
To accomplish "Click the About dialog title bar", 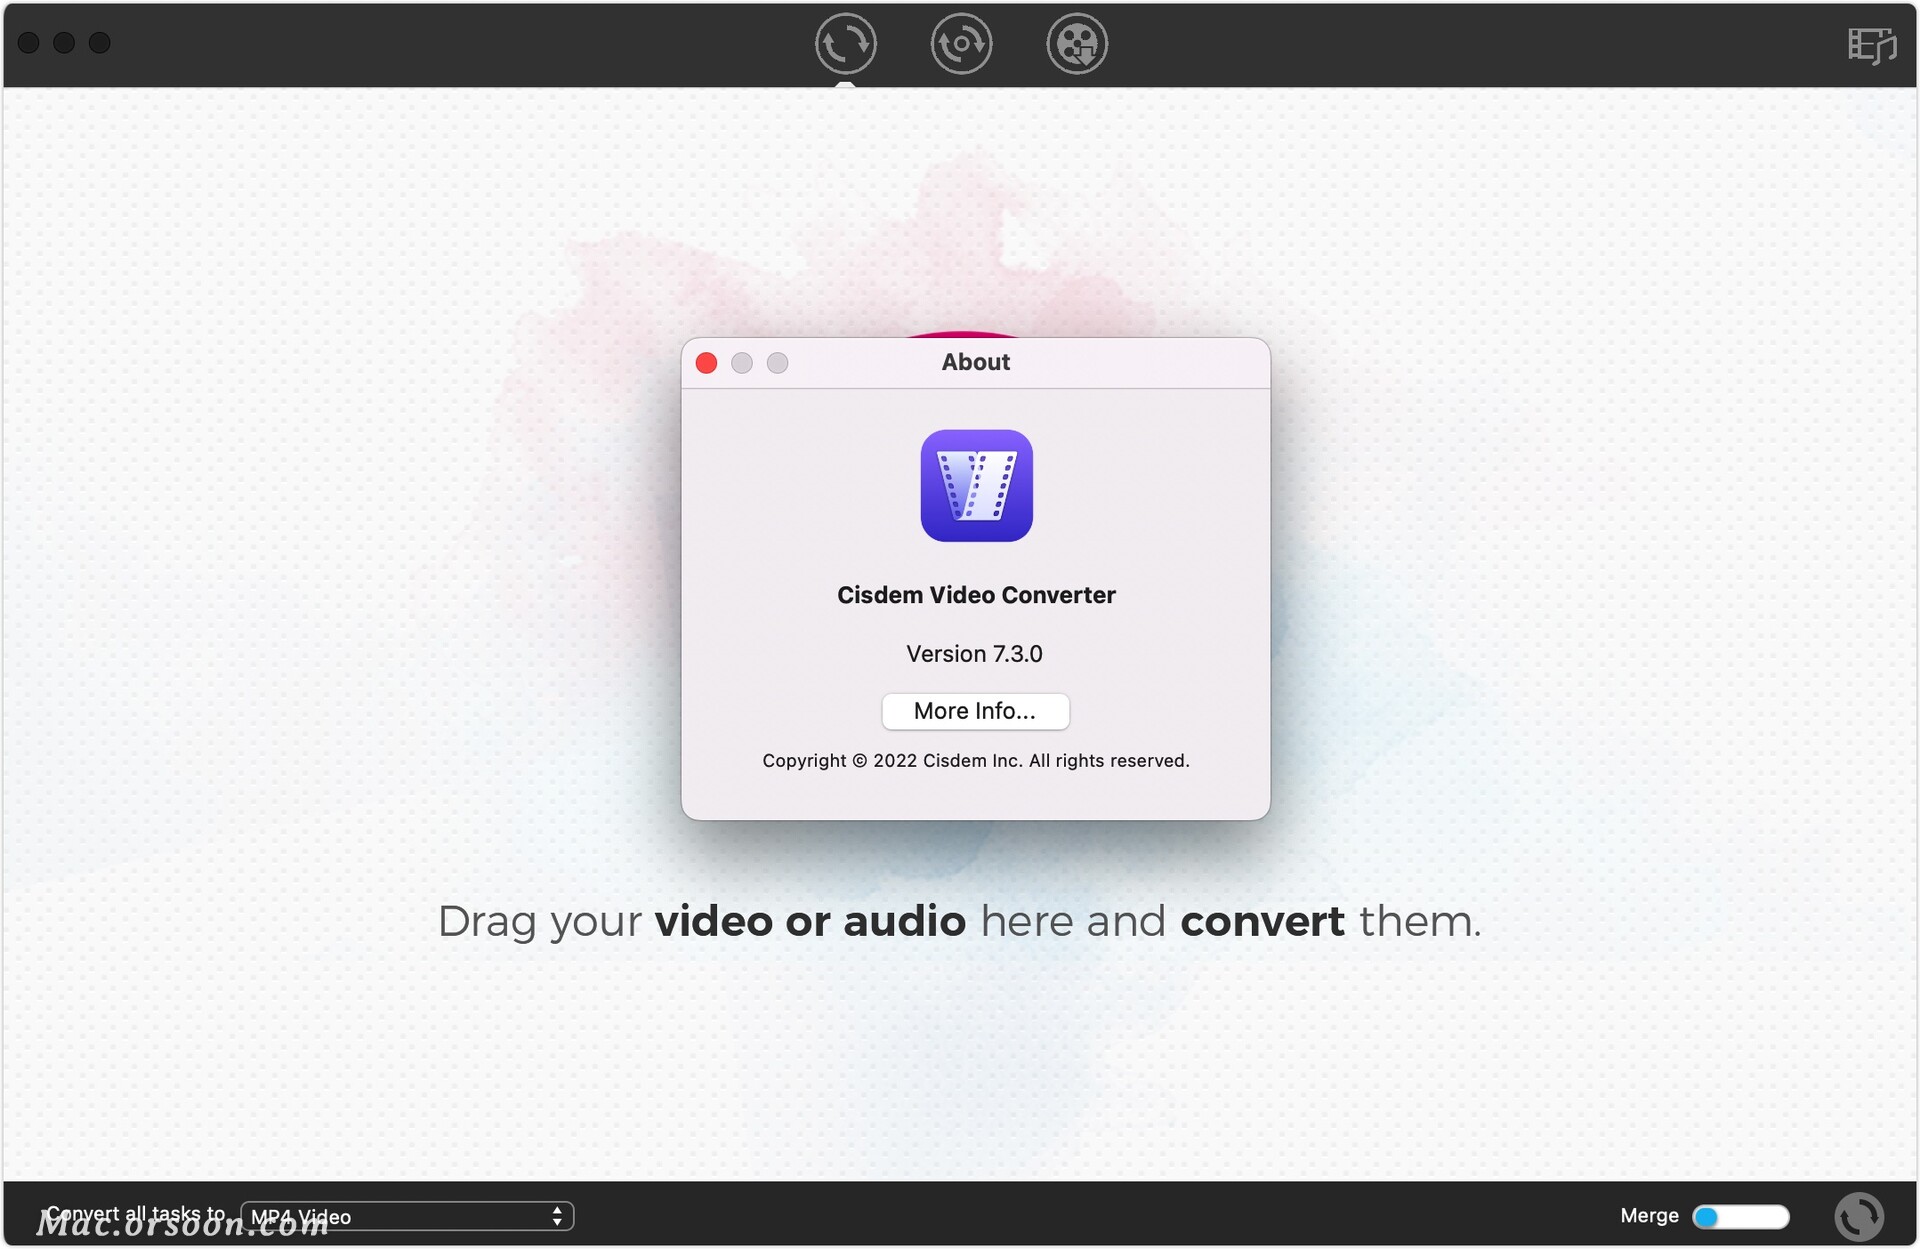I will [x=975, y=362].
